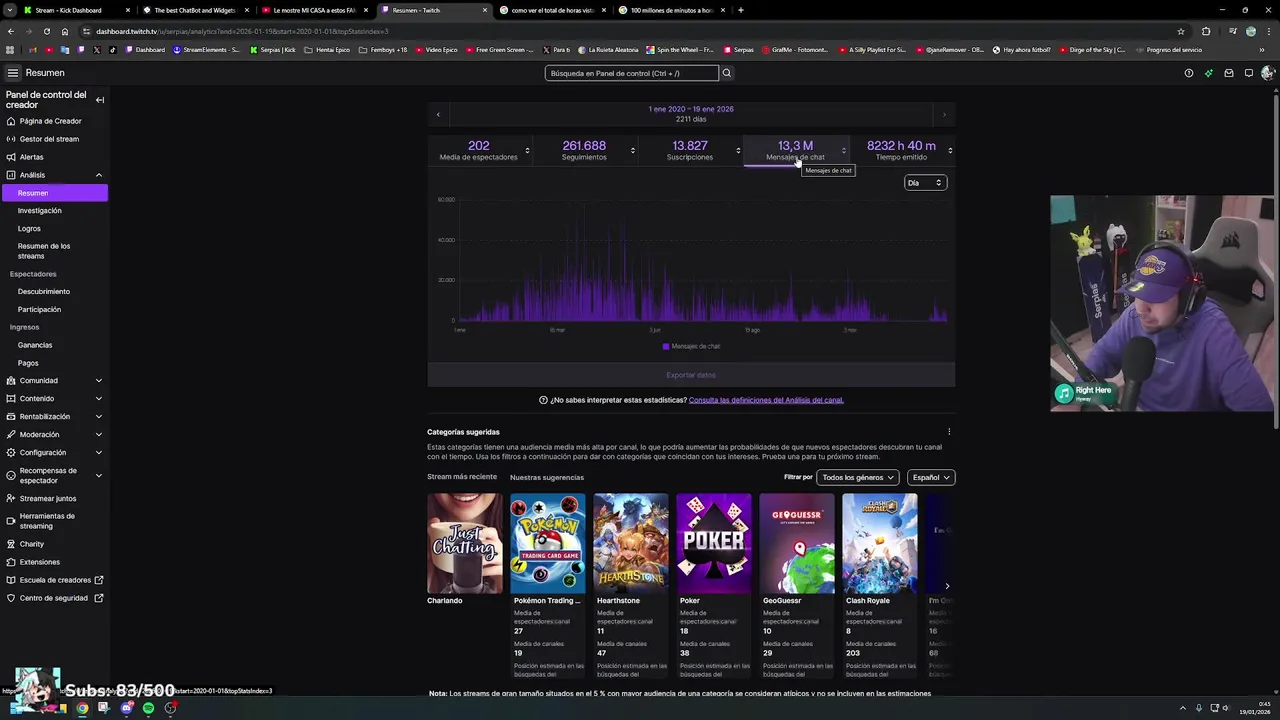This screenshot has height=720, width=1280.
Task: Expand the Comunidad section chevron
Action: pyautogui.click(x=99, y=381)
